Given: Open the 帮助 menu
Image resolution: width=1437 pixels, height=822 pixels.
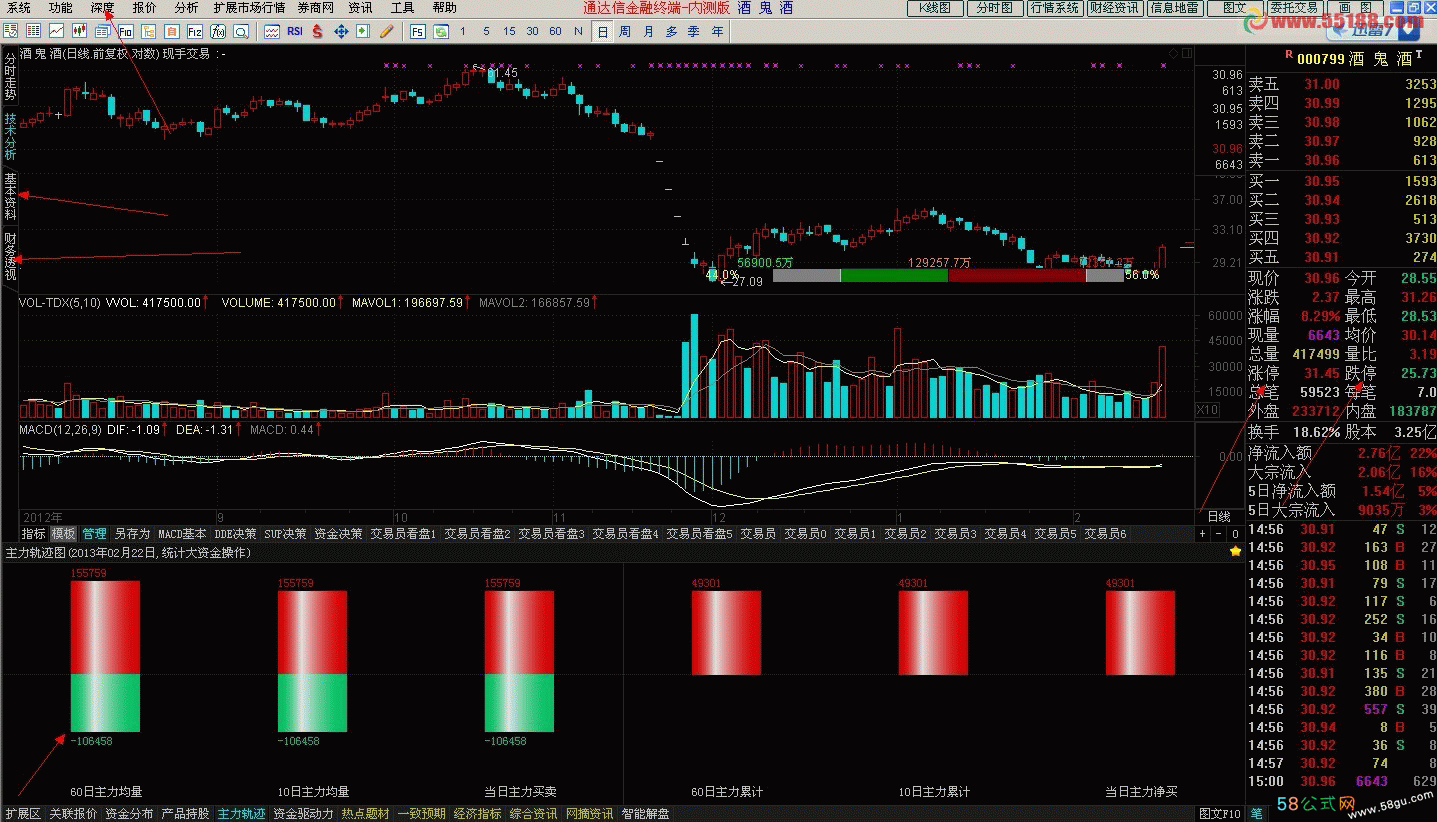Looking at the screenshot, I should click(x=445, y=8).
